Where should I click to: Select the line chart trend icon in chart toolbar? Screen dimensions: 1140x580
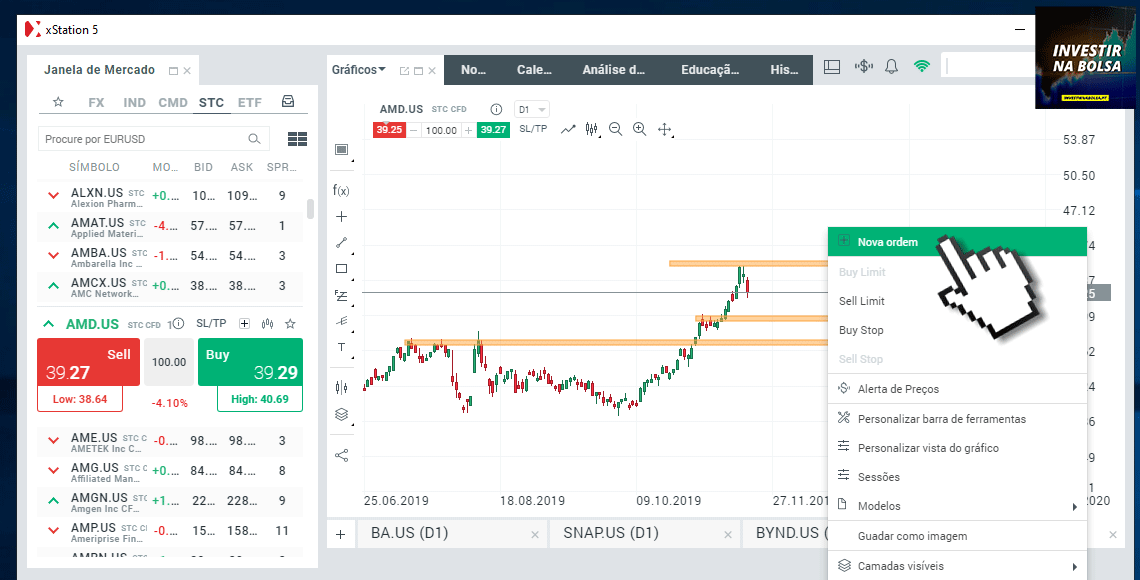click(x=569, y=129)
